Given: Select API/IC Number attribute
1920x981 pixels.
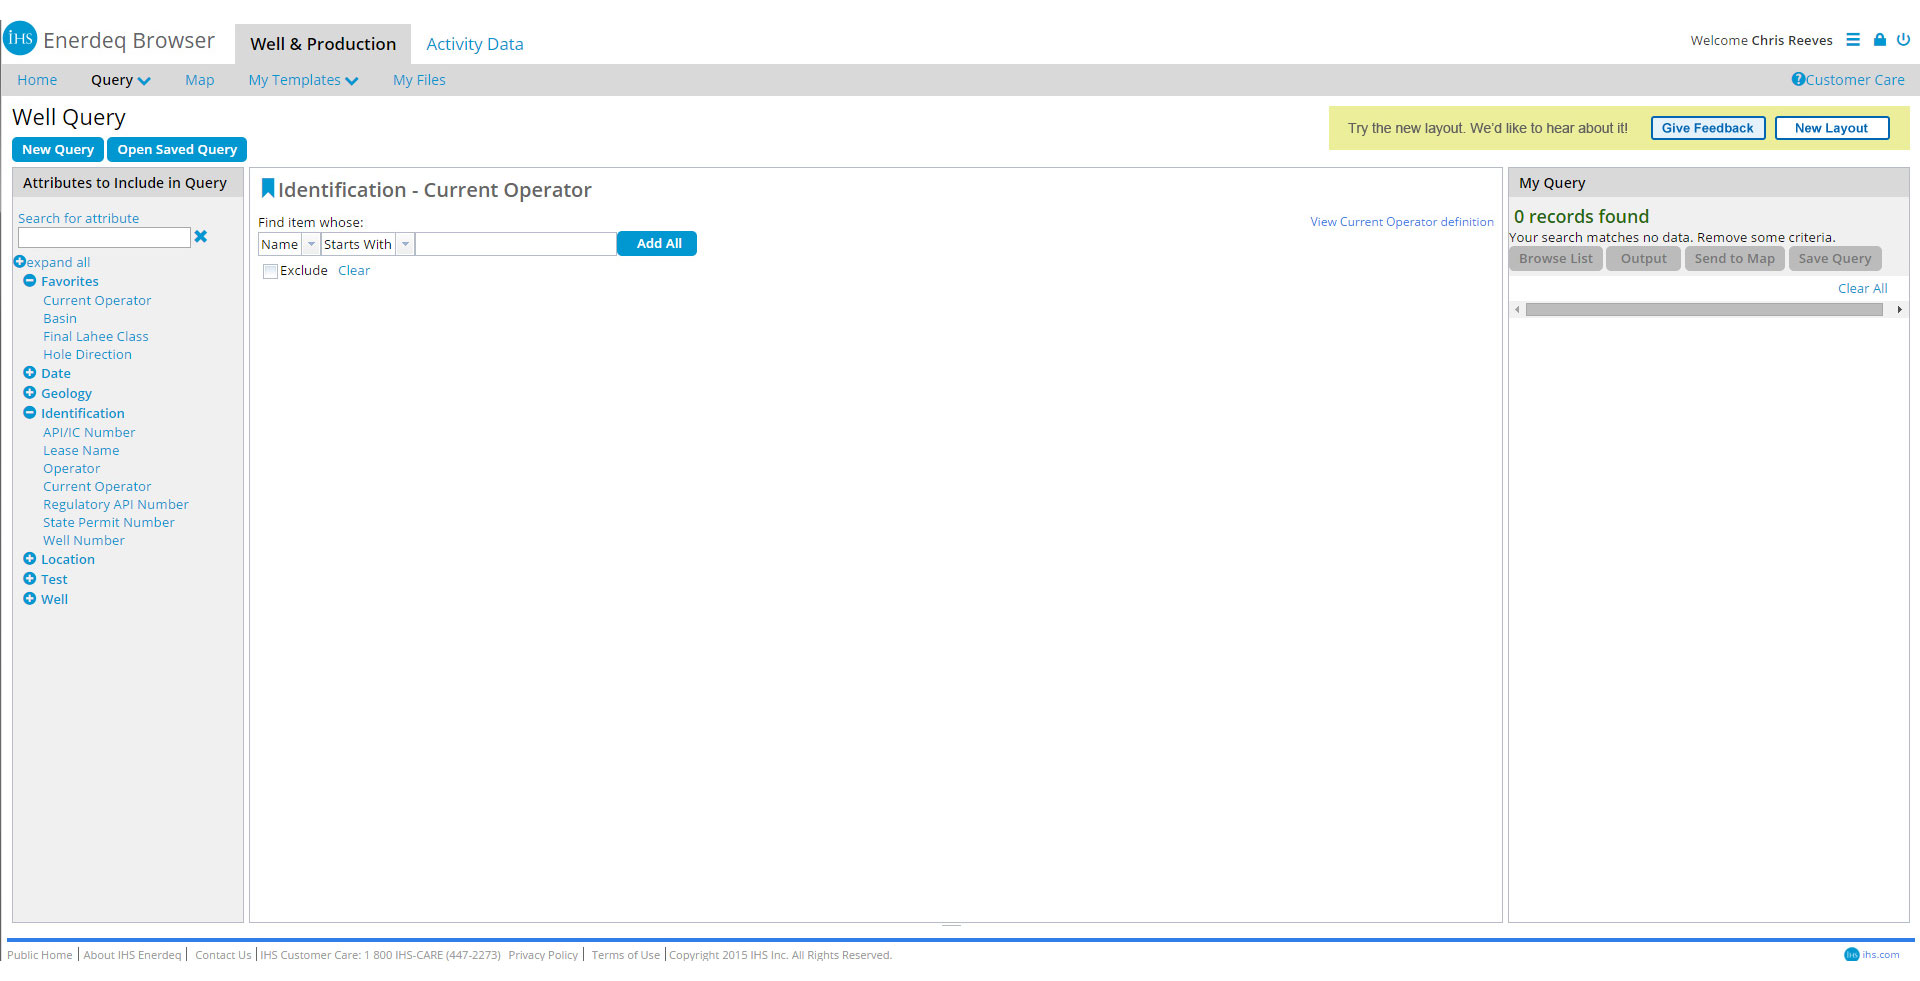Looking at the screenshot, I should point(89,432).
